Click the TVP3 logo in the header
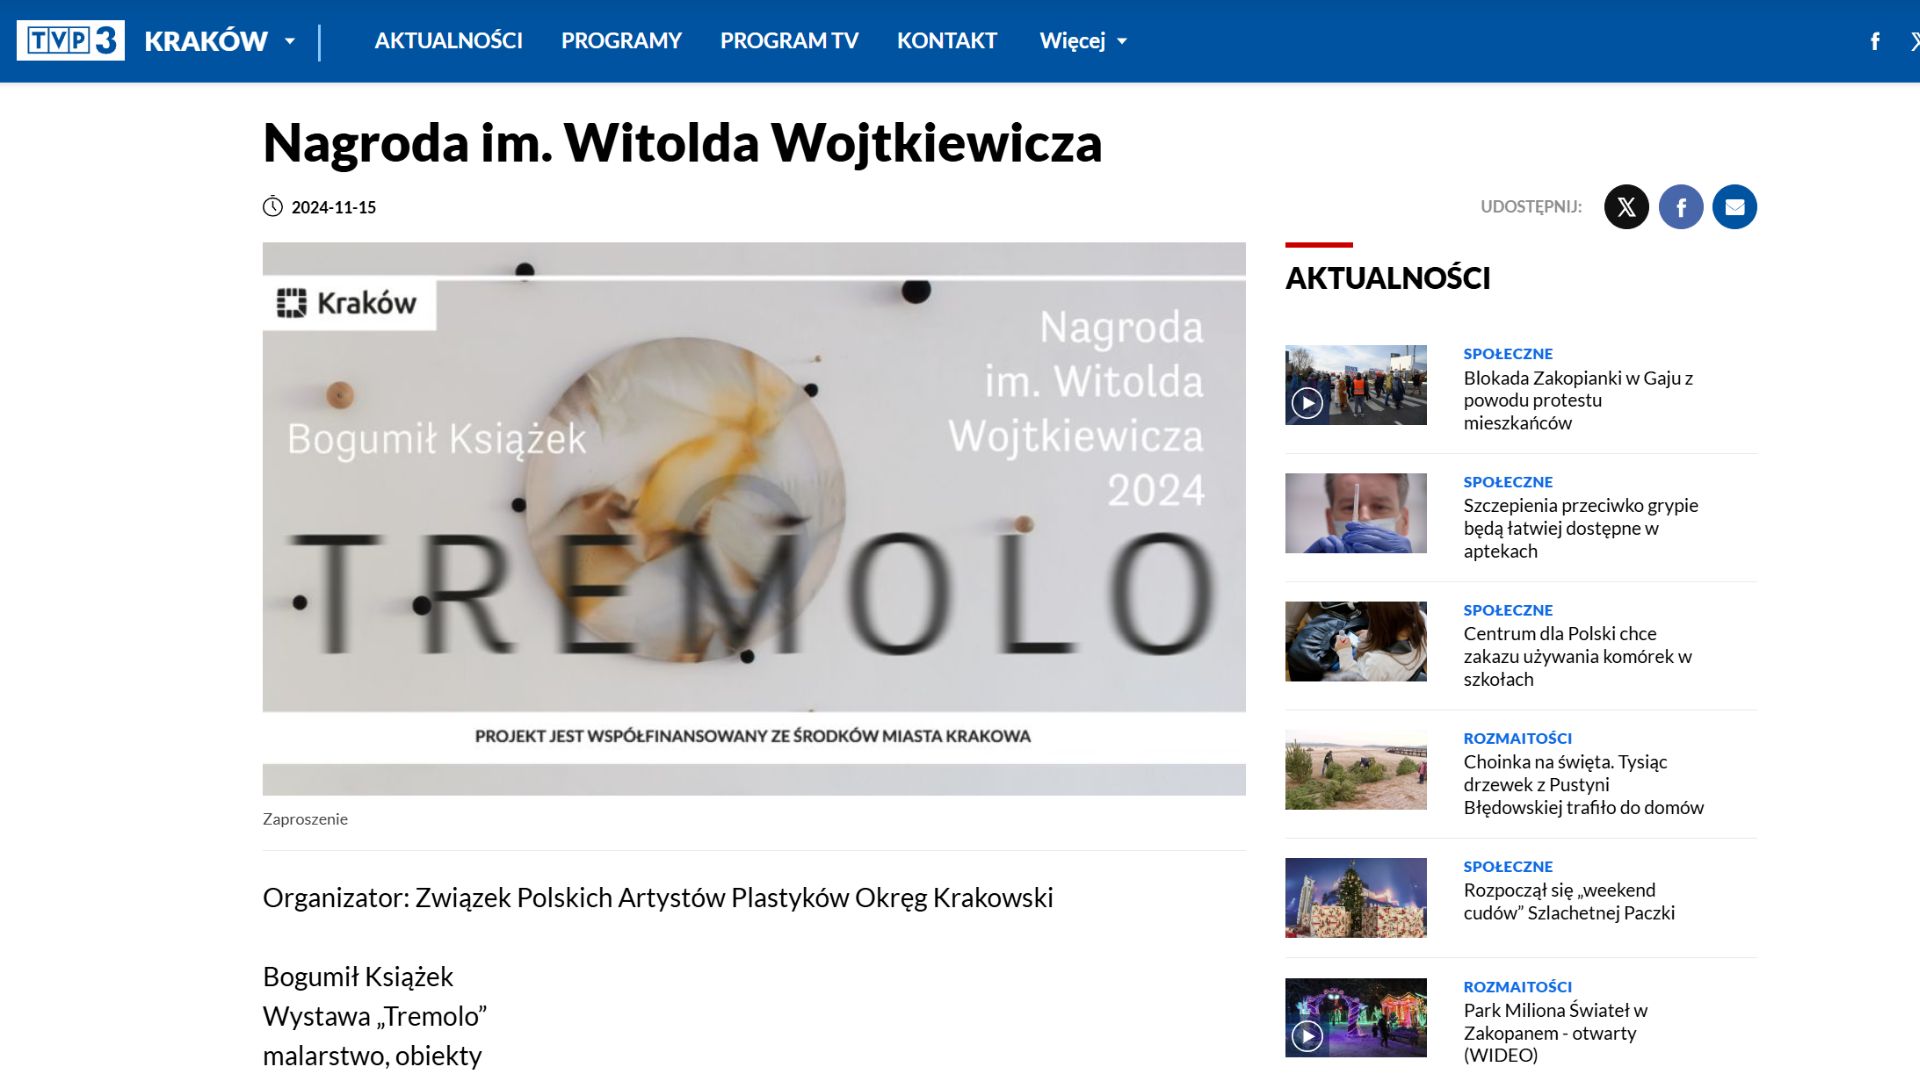The height and width of the screenshot is (1080, 1920). point(68,40)
